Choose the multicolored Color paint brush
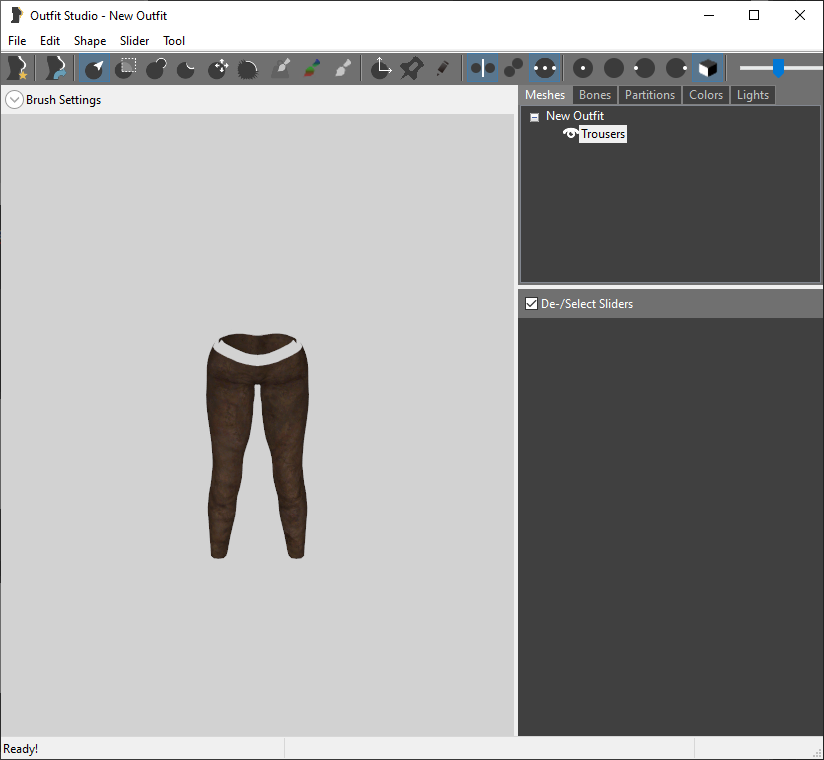 (x=312, y=68)
